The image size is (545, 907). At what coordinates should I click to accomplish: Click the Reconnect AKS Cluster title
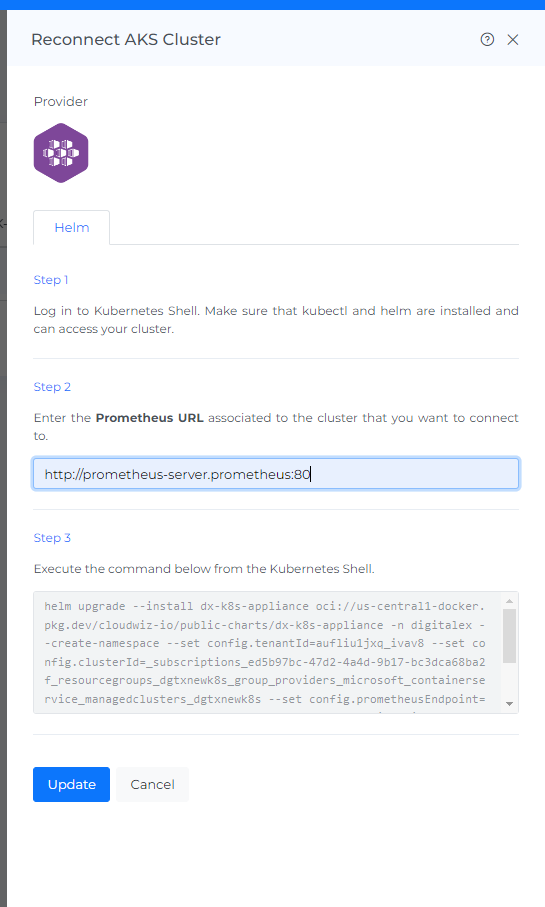point(126,39)
